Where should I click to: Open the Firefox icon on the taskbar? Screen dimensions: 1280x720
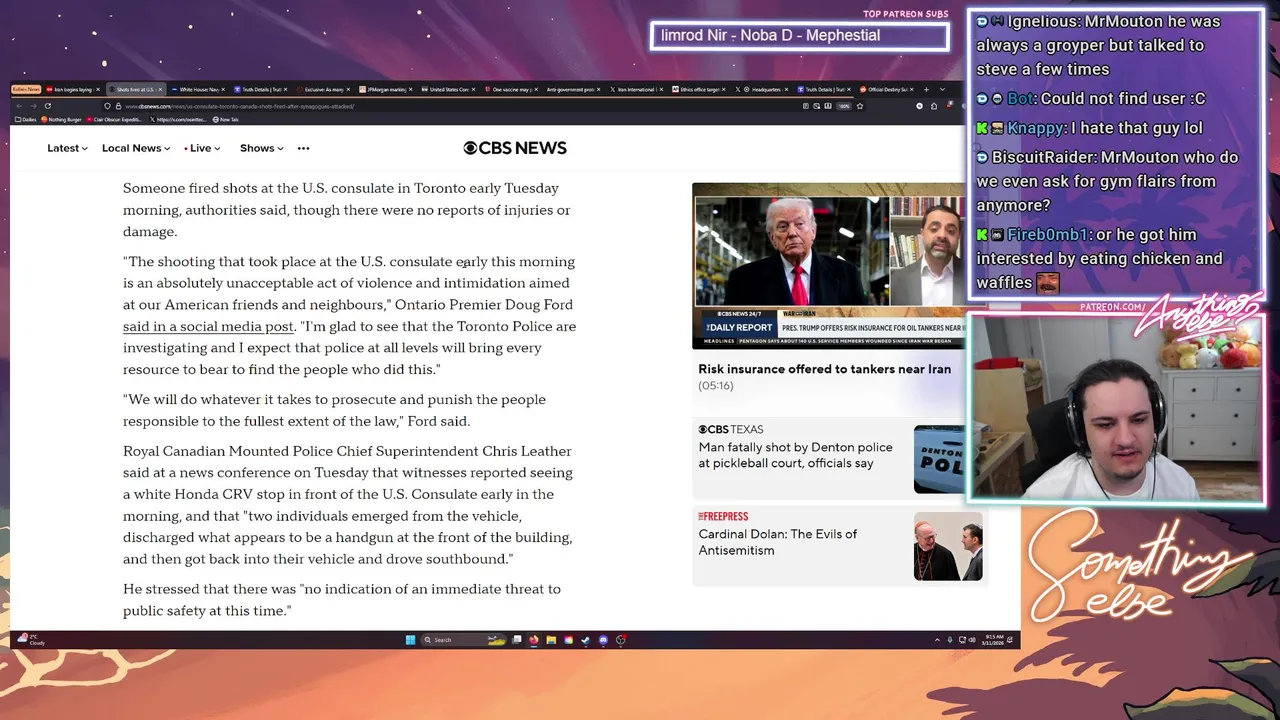[x=533, y=640]
